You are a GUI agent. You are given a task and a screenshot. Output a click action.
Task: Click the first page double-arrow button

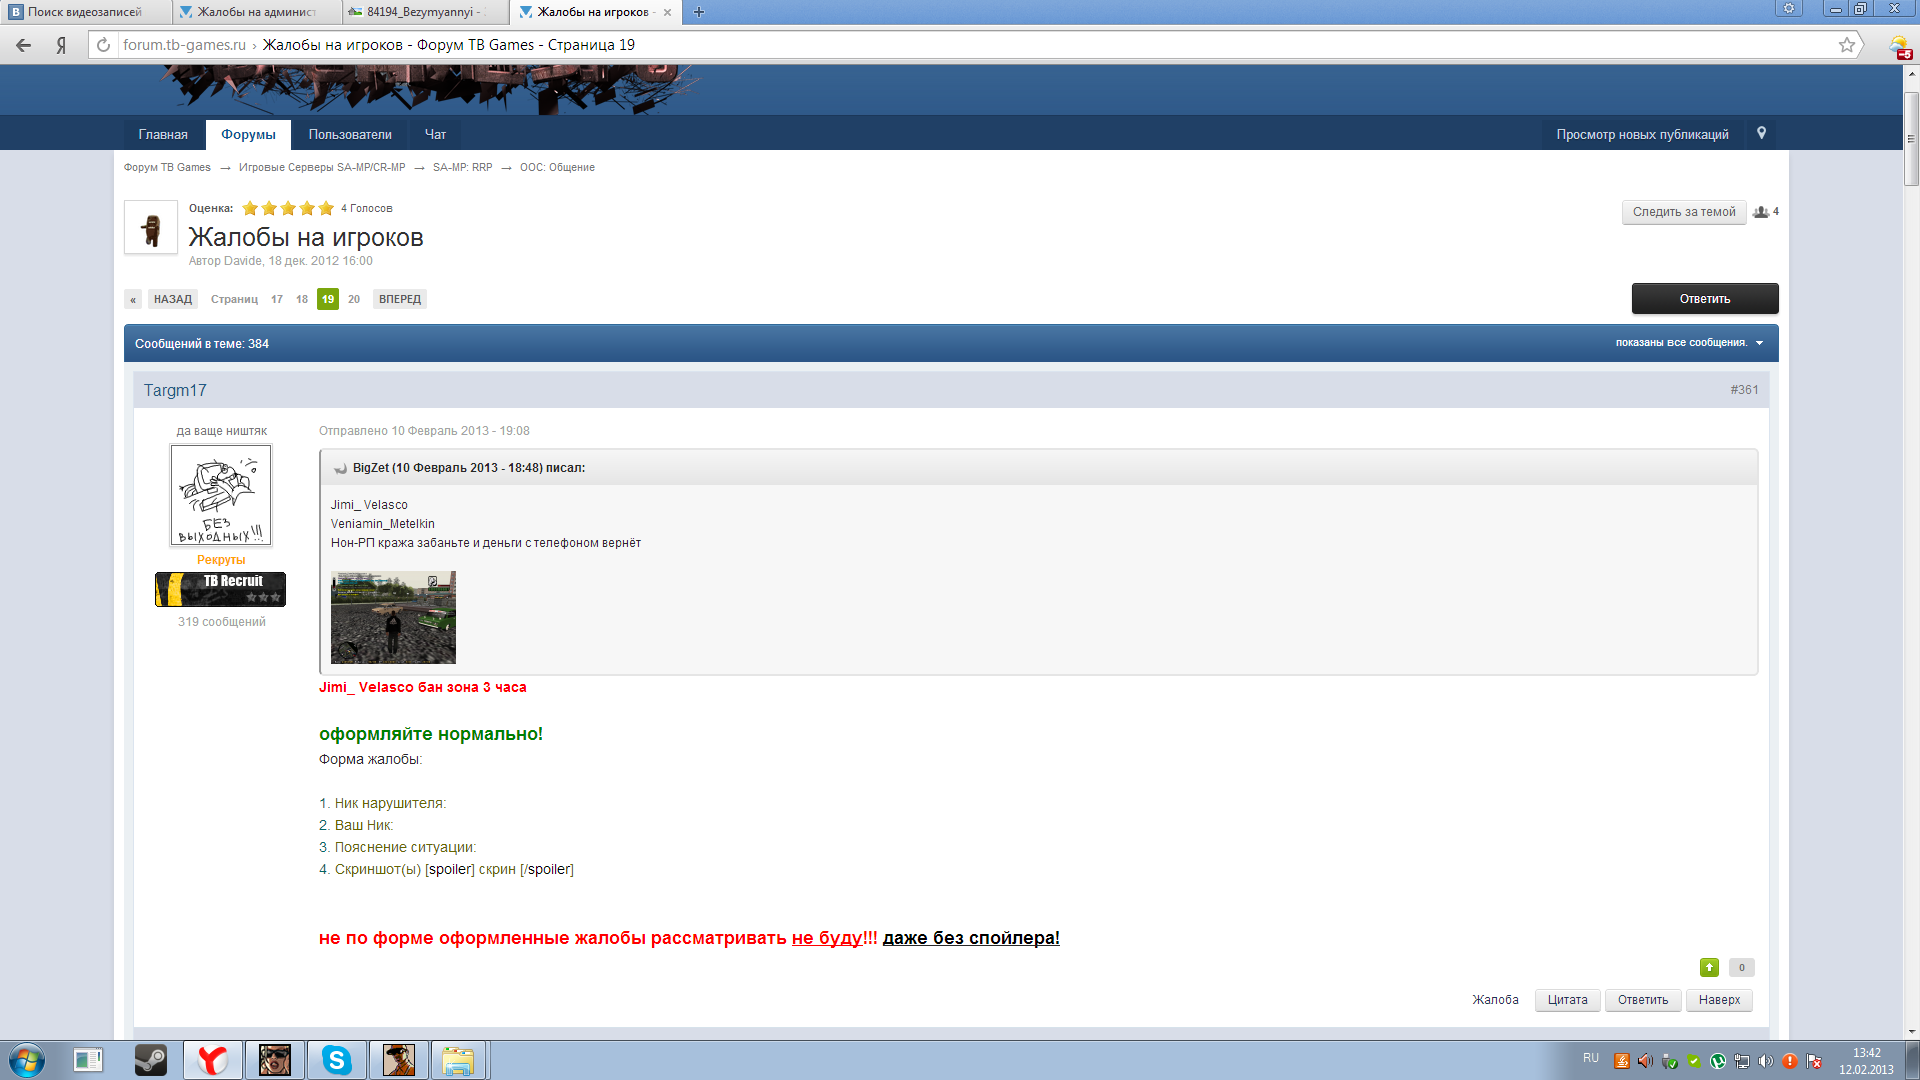pos(133,299)
